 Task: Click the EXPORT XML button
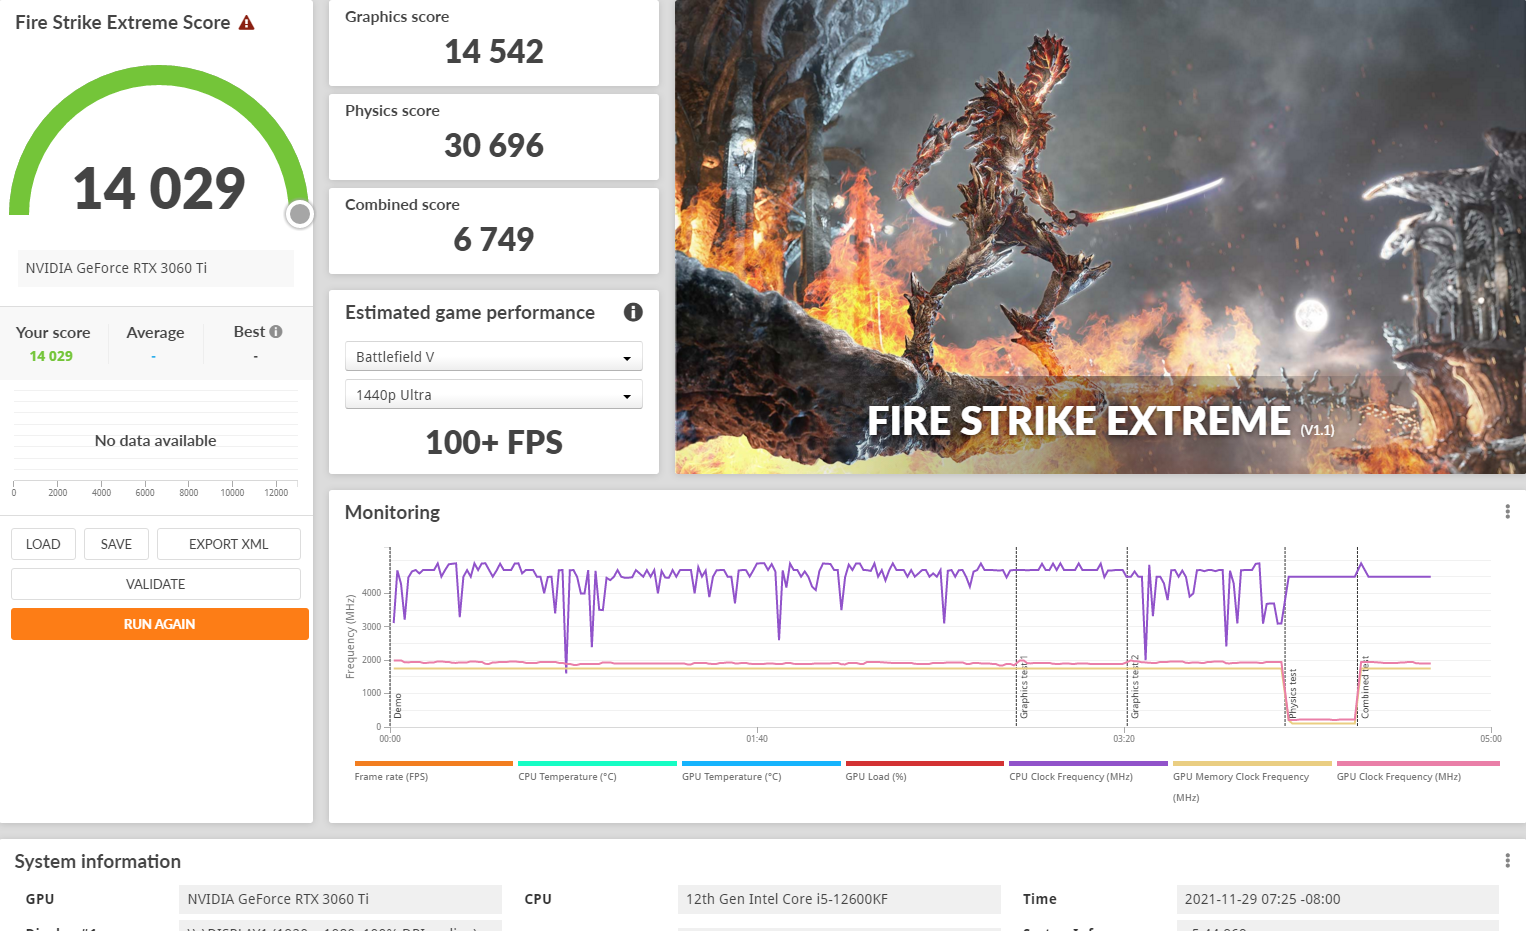tap(228, 544)
